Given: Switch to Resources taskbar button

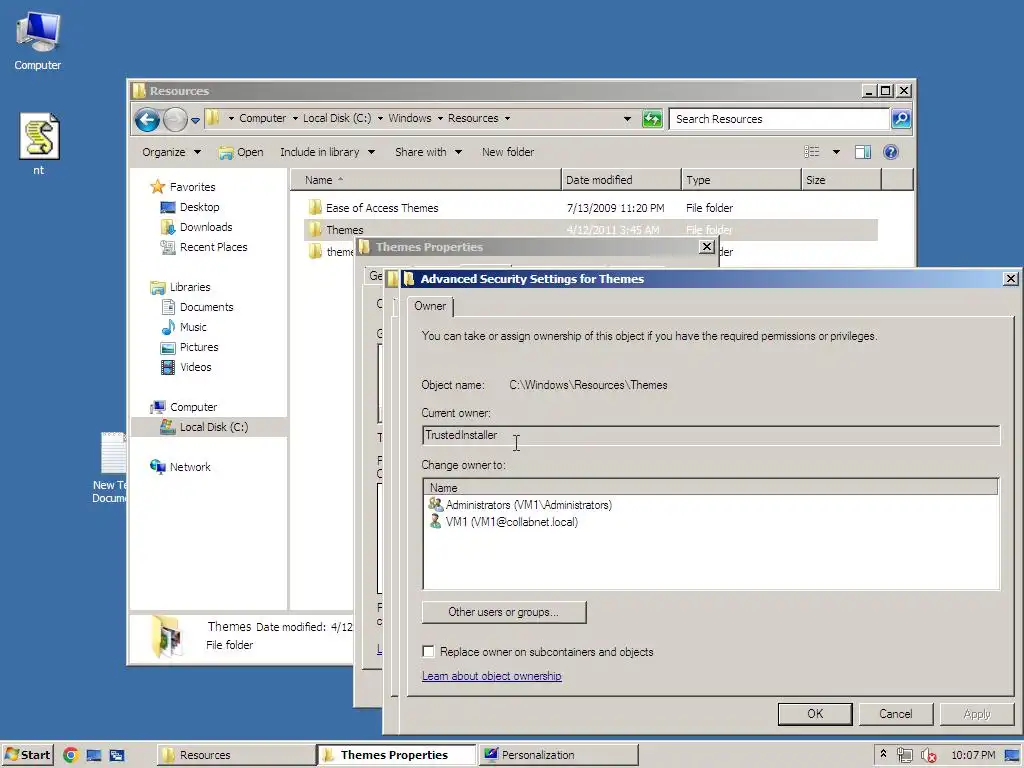Looking at the screenshot, I should [235, 755].
